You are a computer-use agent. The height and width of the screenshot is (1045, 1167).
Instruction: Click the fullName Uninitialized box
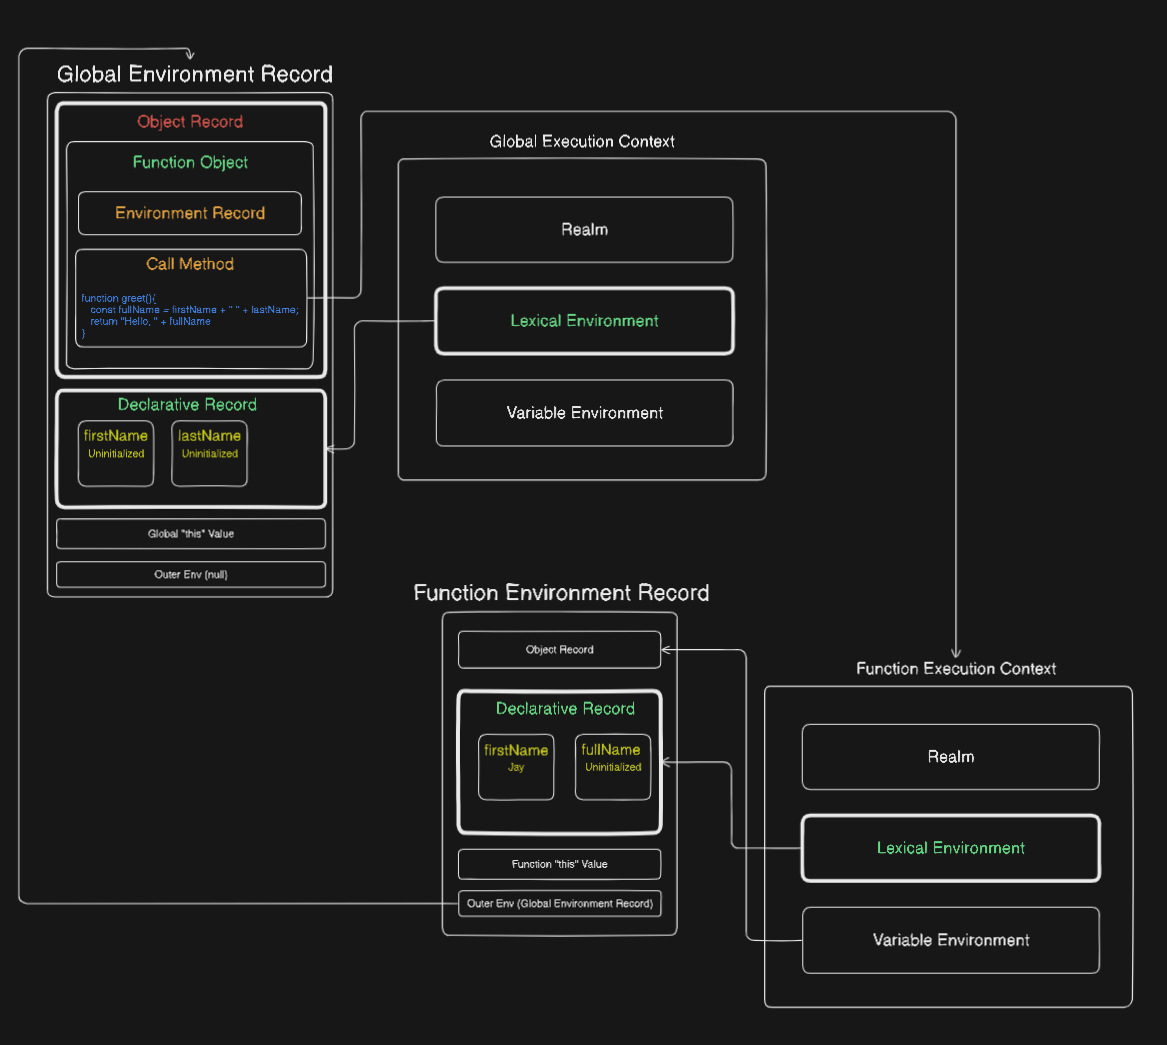click(x=613, y=767)
